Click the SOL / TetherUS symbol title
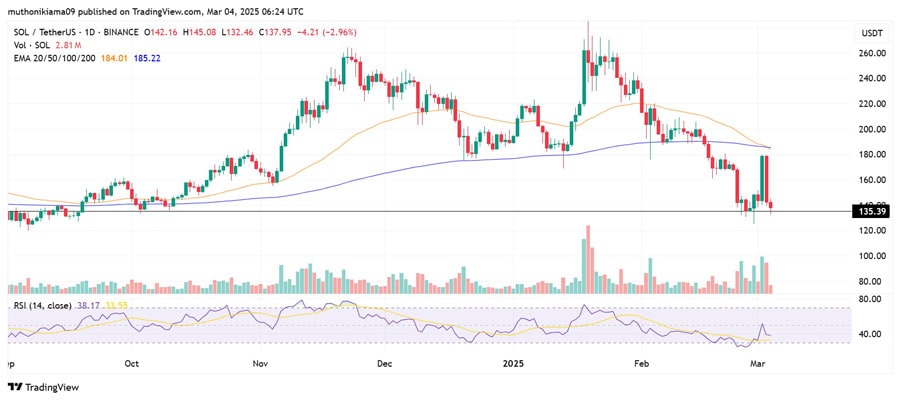 44,33
